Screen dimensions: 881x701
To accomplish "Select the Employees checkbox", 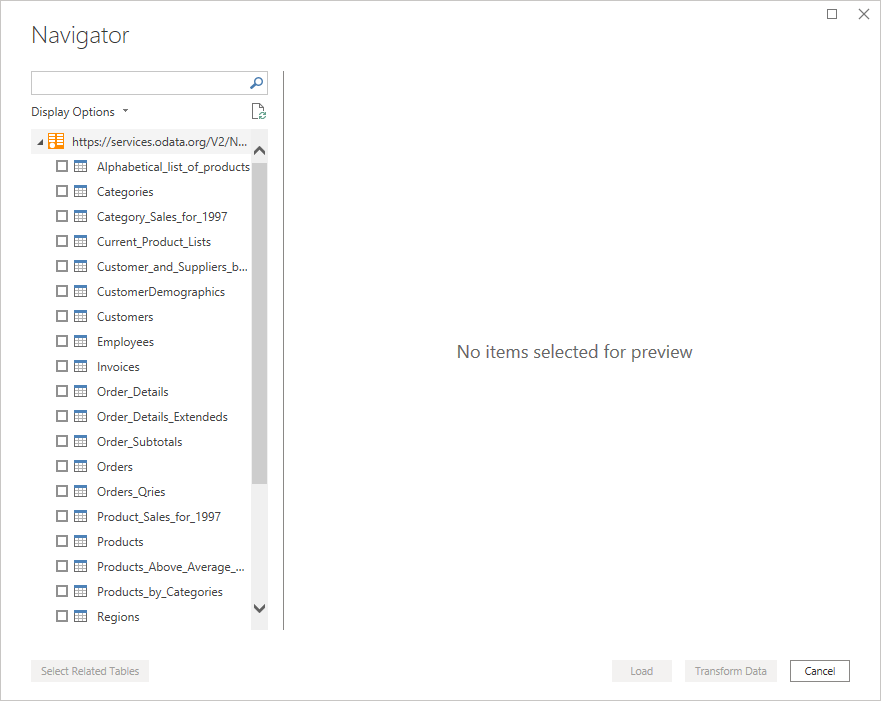I will tap(62, 341).
